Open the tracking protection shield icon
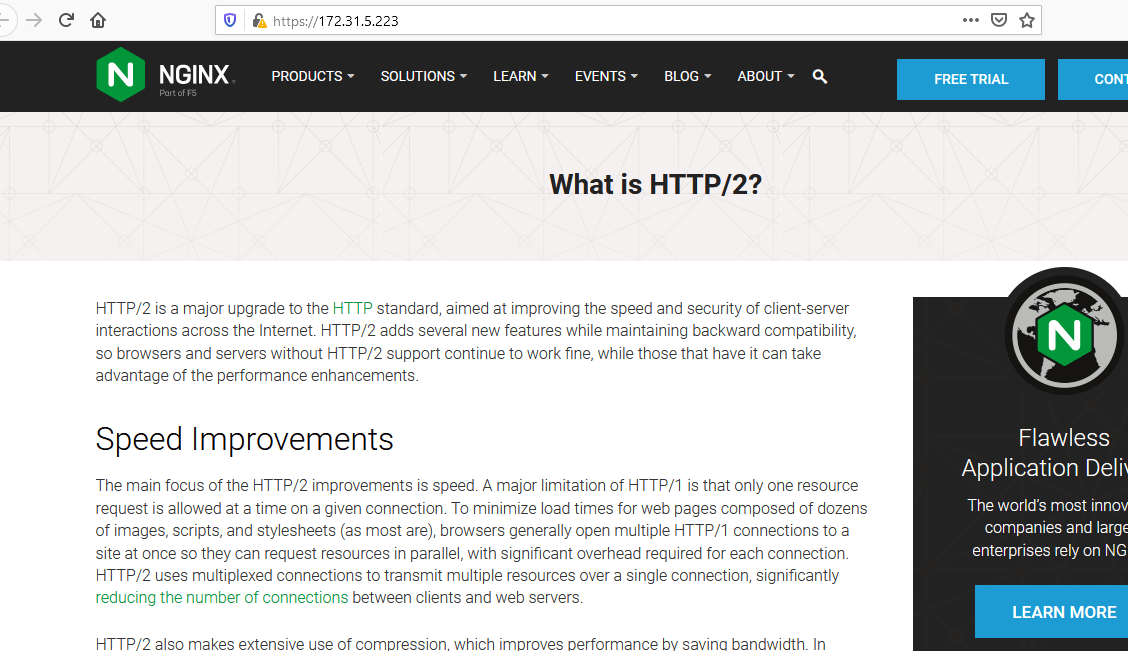The height and width of the screenshot is (651, 1128). [x=231, y=20]
